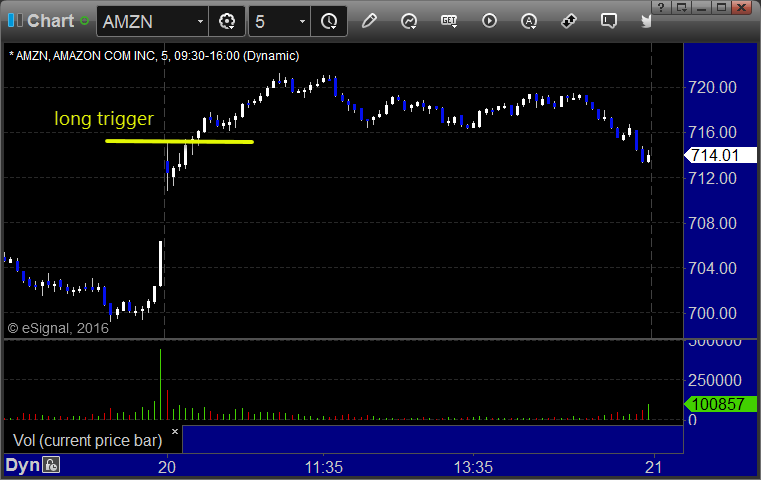This screenshot has width=761, height=480.
Task: Click the Dyn label in the time axis
Action: pos(22,465)
